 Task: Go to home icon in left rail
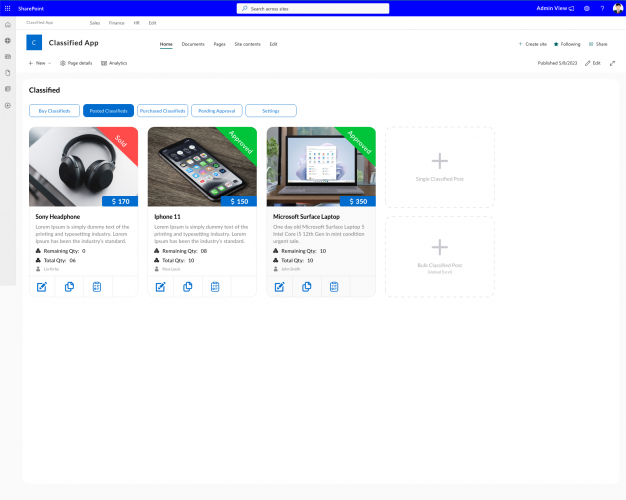(x=8, y=25)
